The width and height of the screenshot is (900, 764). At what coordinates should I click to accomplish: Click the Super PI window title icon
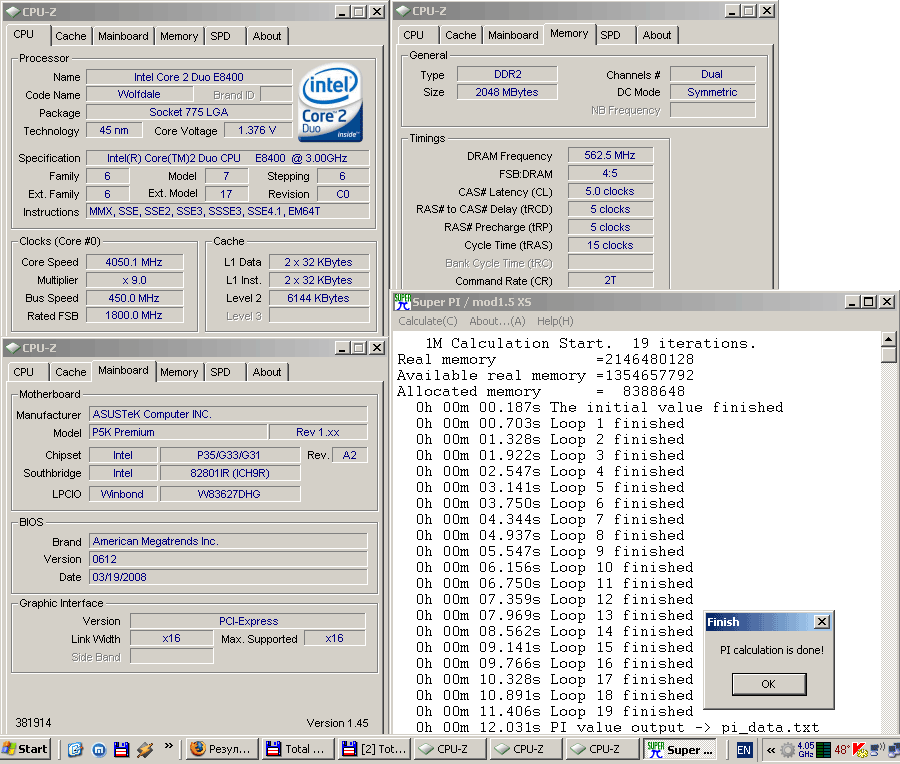click(x=402, y=302)
